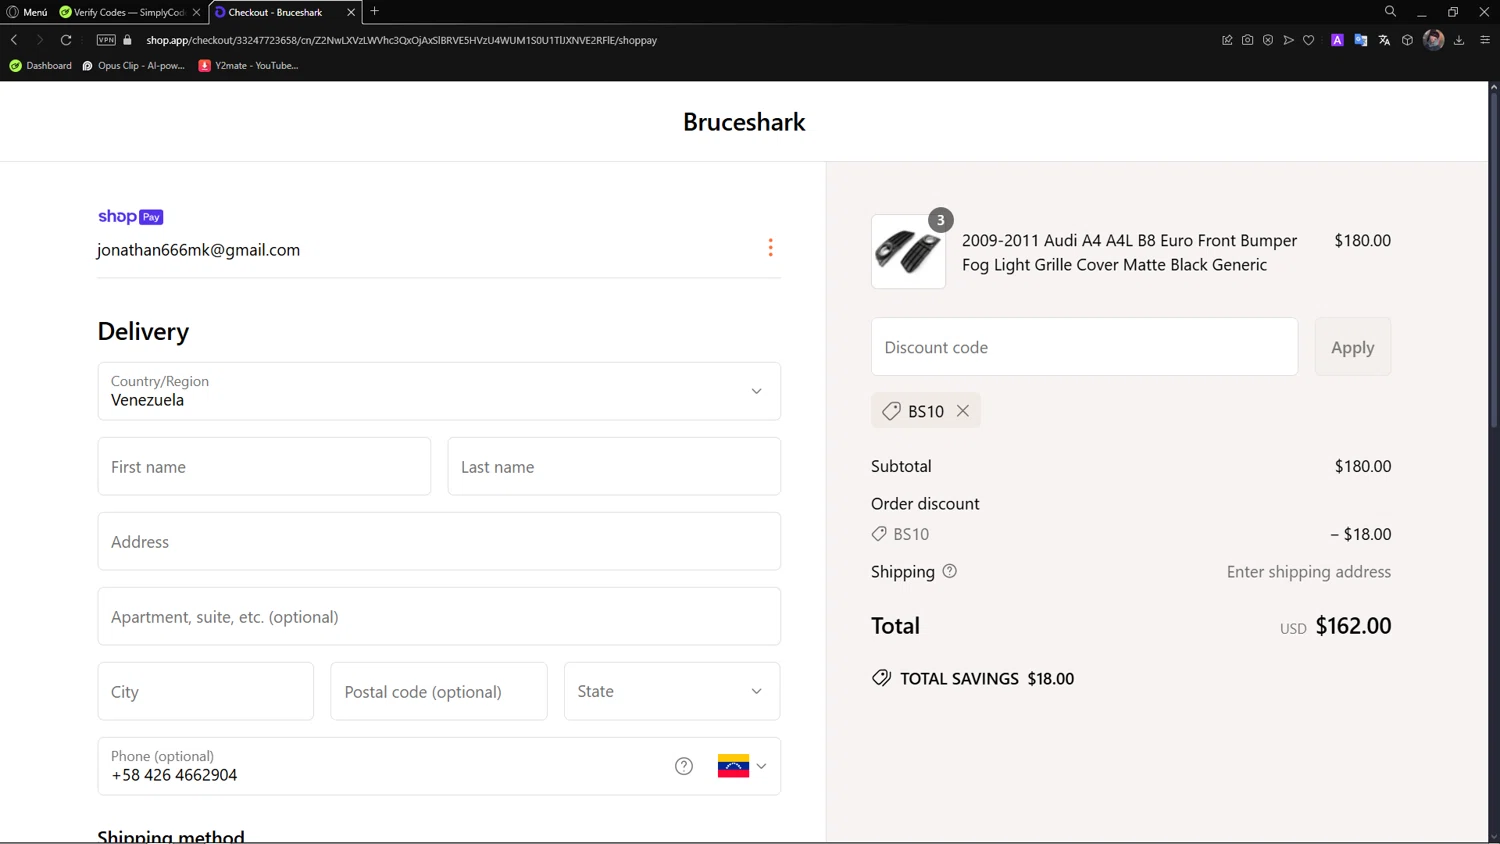Image resolution: width=1500 pixels, height=844 pixels.
Task: Click the edit/pinboard icon in address bar
Action: [1227, 40]
